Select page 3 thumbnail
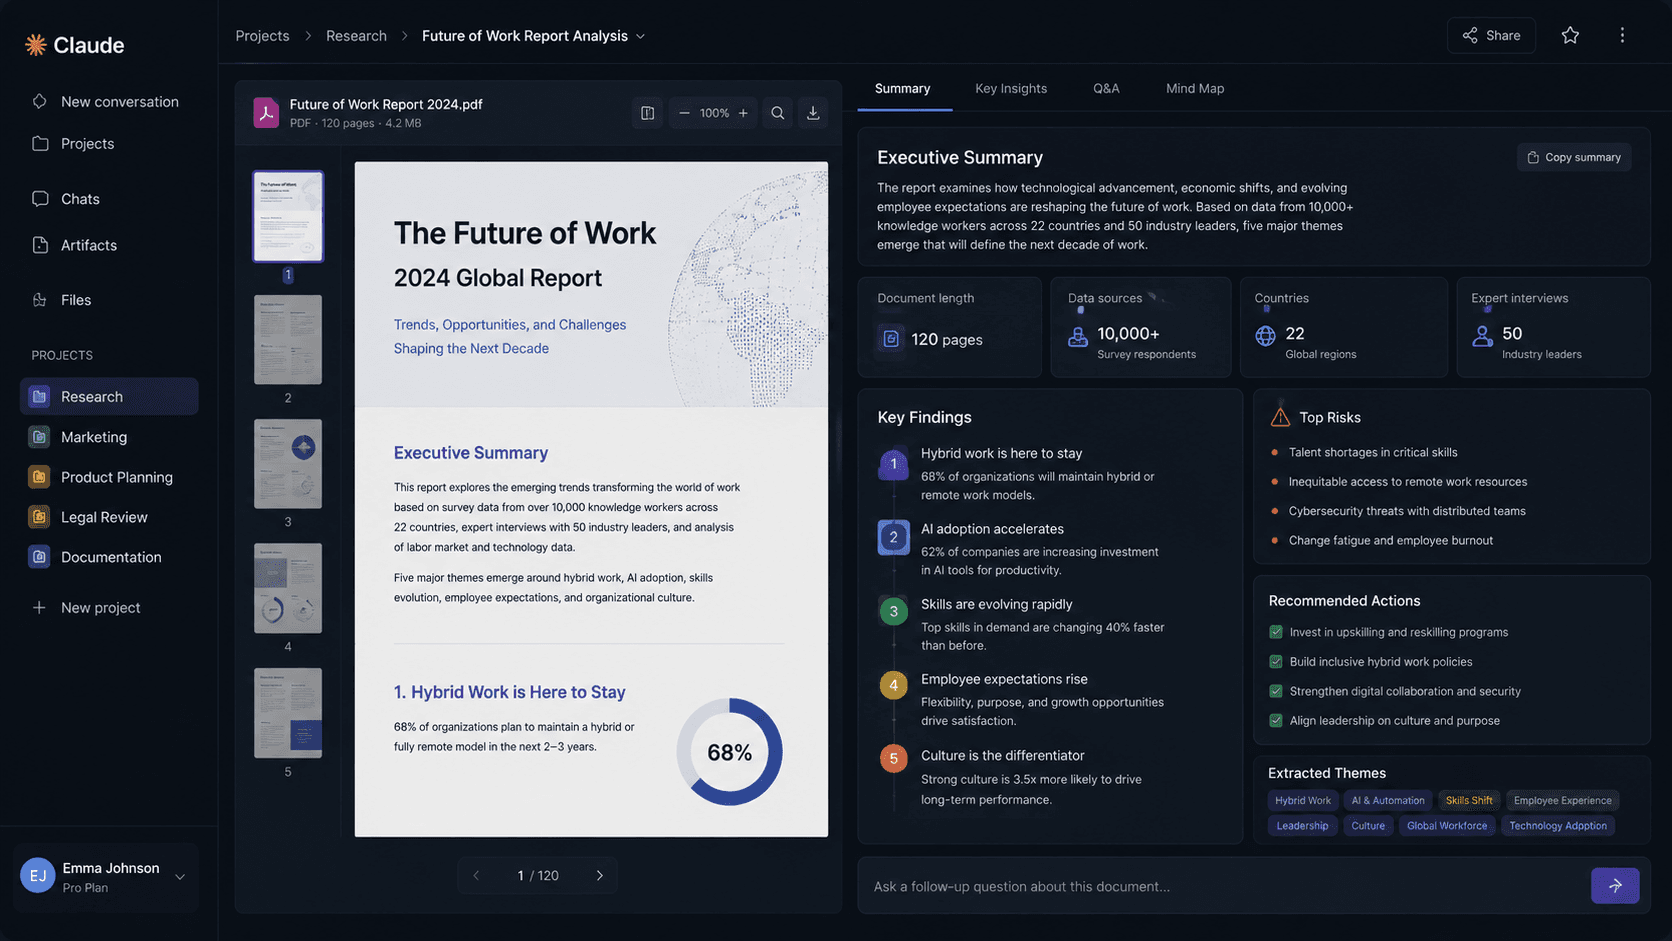Image resolution: width=1672 pixels, height=941 pixels. [x=288, y=464]
